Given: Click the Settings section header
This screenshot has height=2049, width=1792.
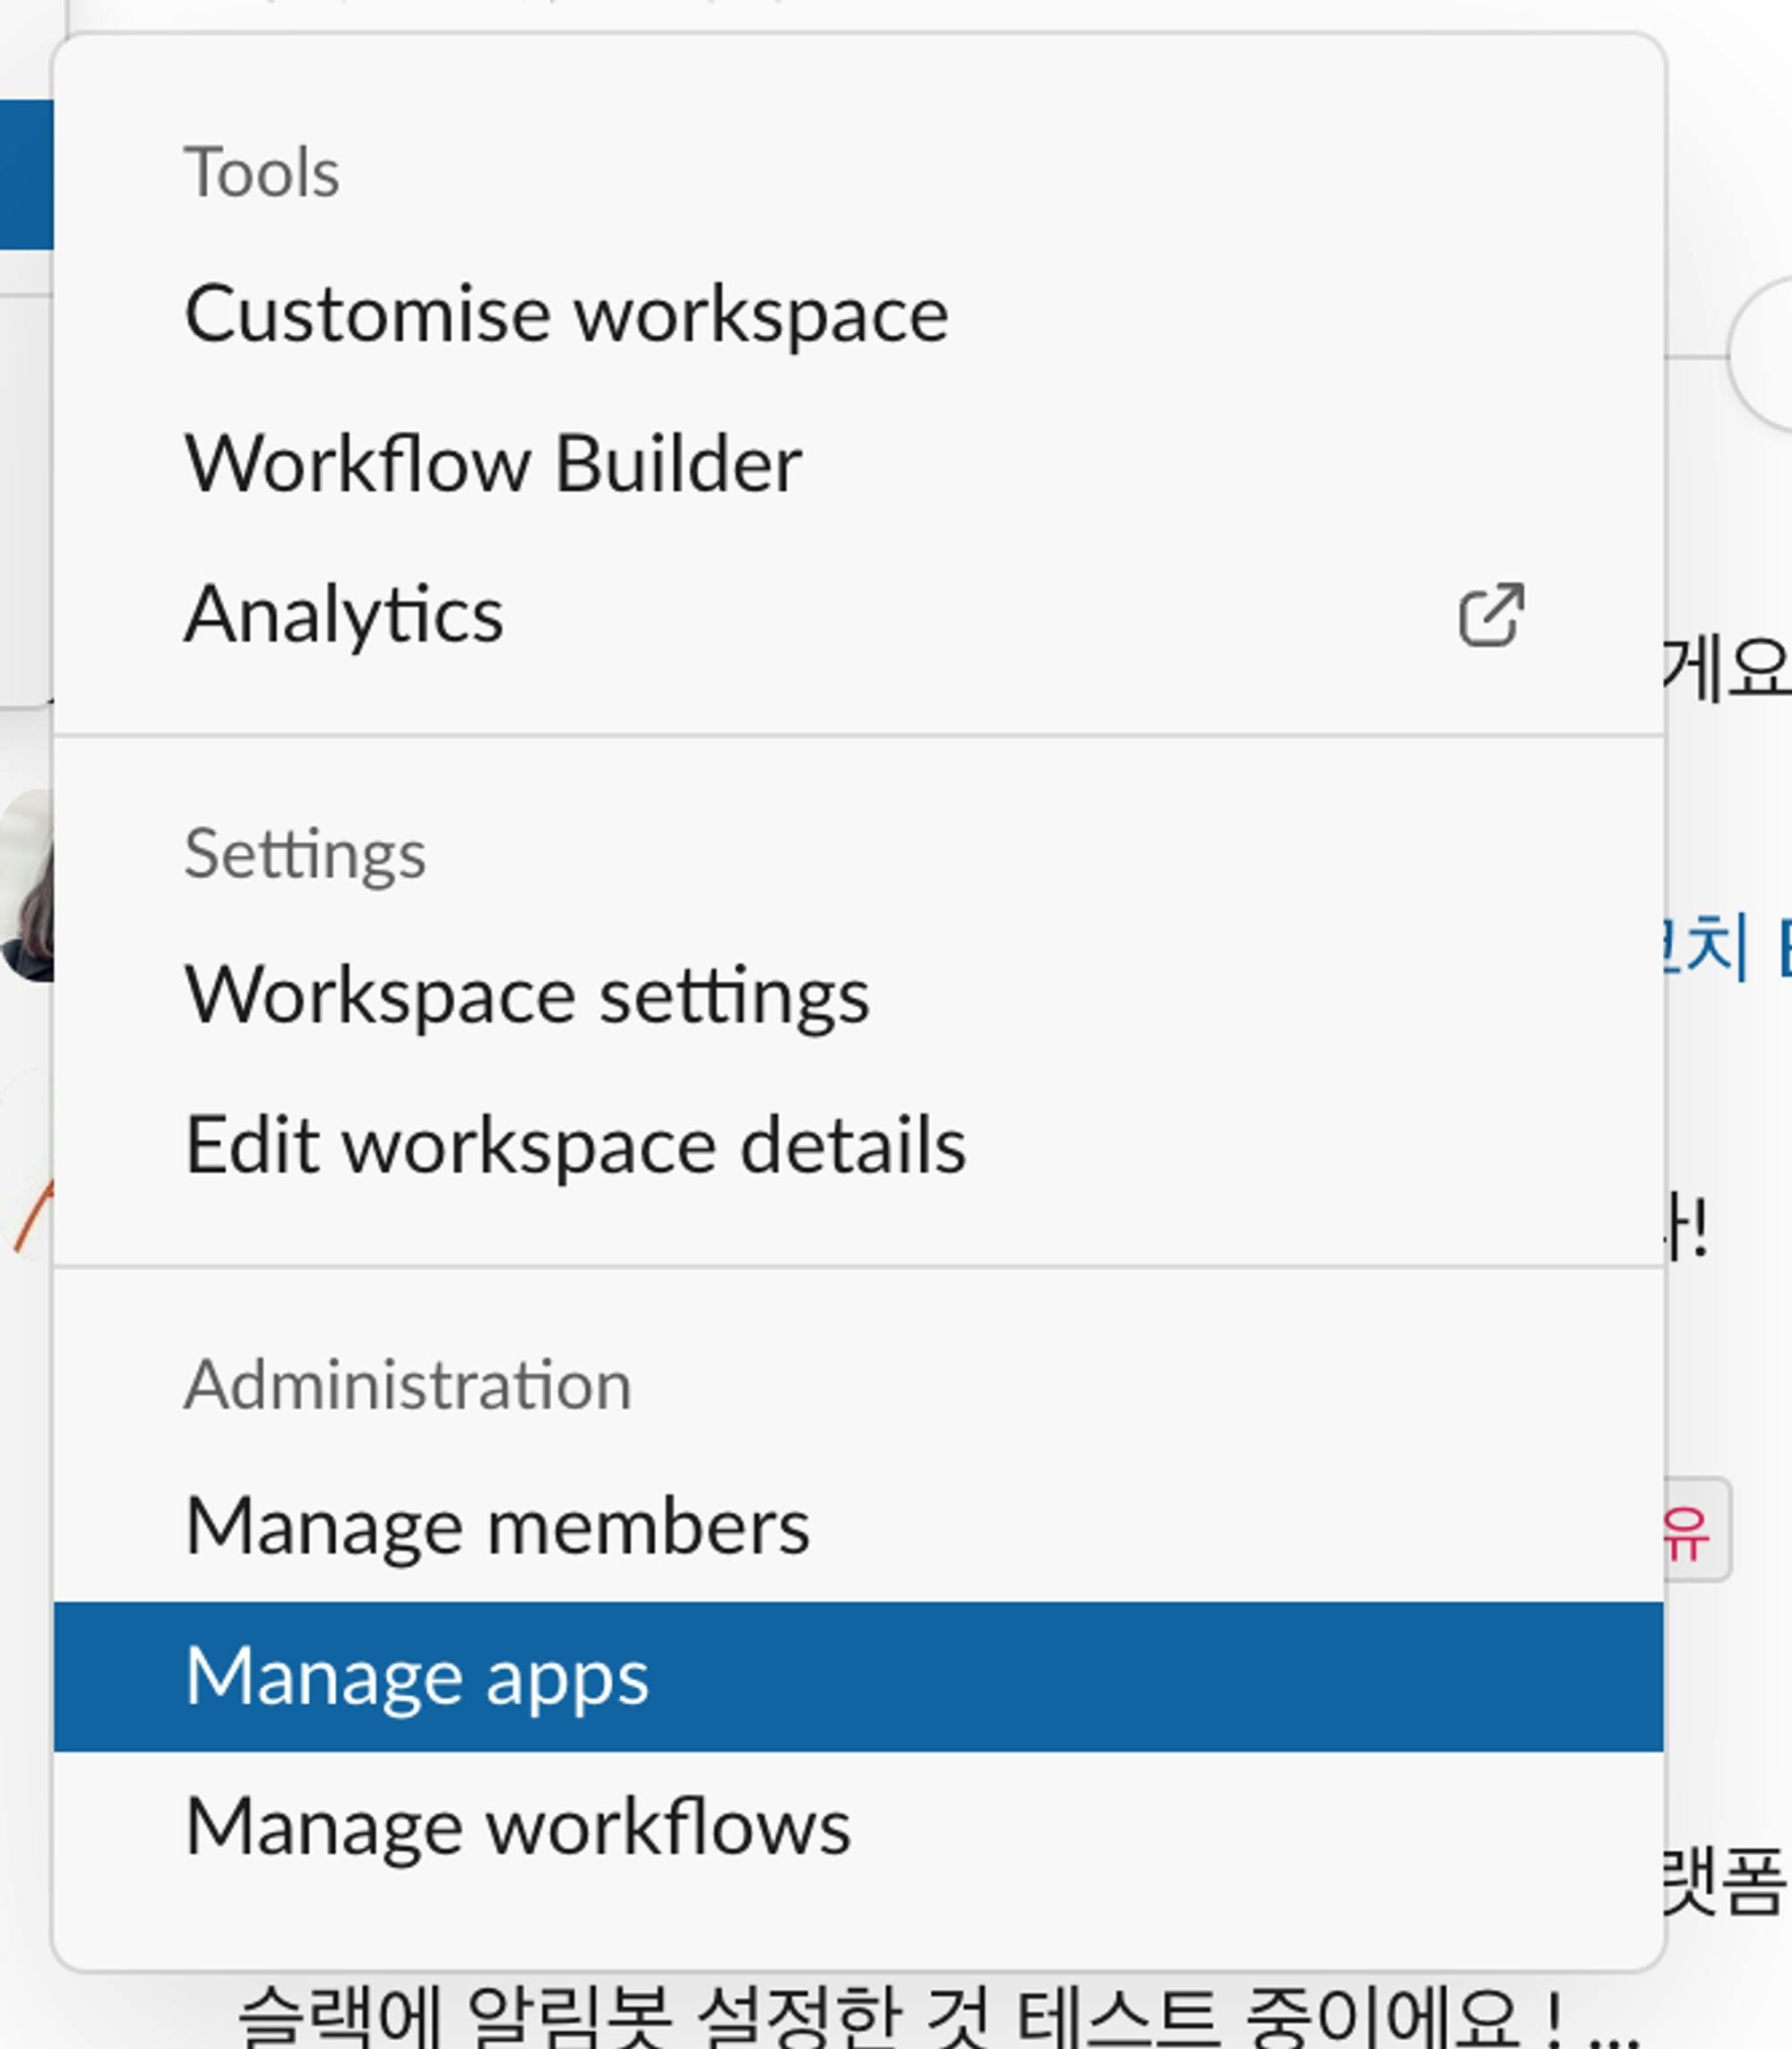Looking at the screenshot, I should pyautogui.click(x=305, y=854).
